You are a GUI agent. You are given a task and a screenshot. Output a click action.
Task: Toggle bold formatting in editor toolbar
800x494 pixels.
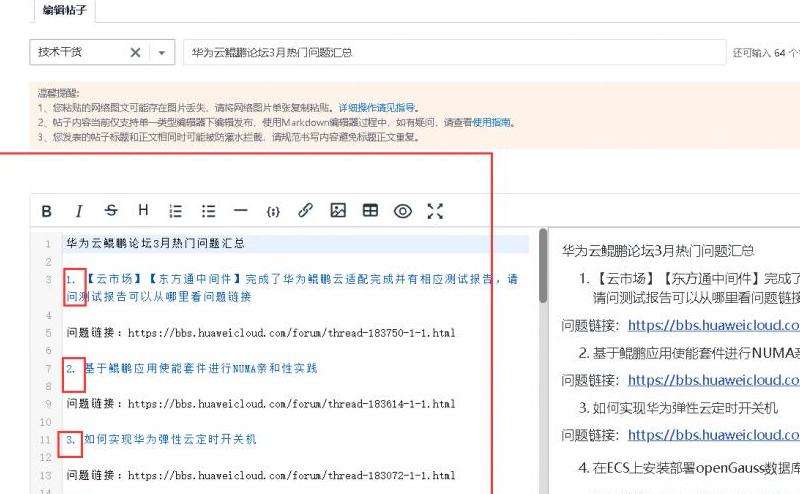46,211
